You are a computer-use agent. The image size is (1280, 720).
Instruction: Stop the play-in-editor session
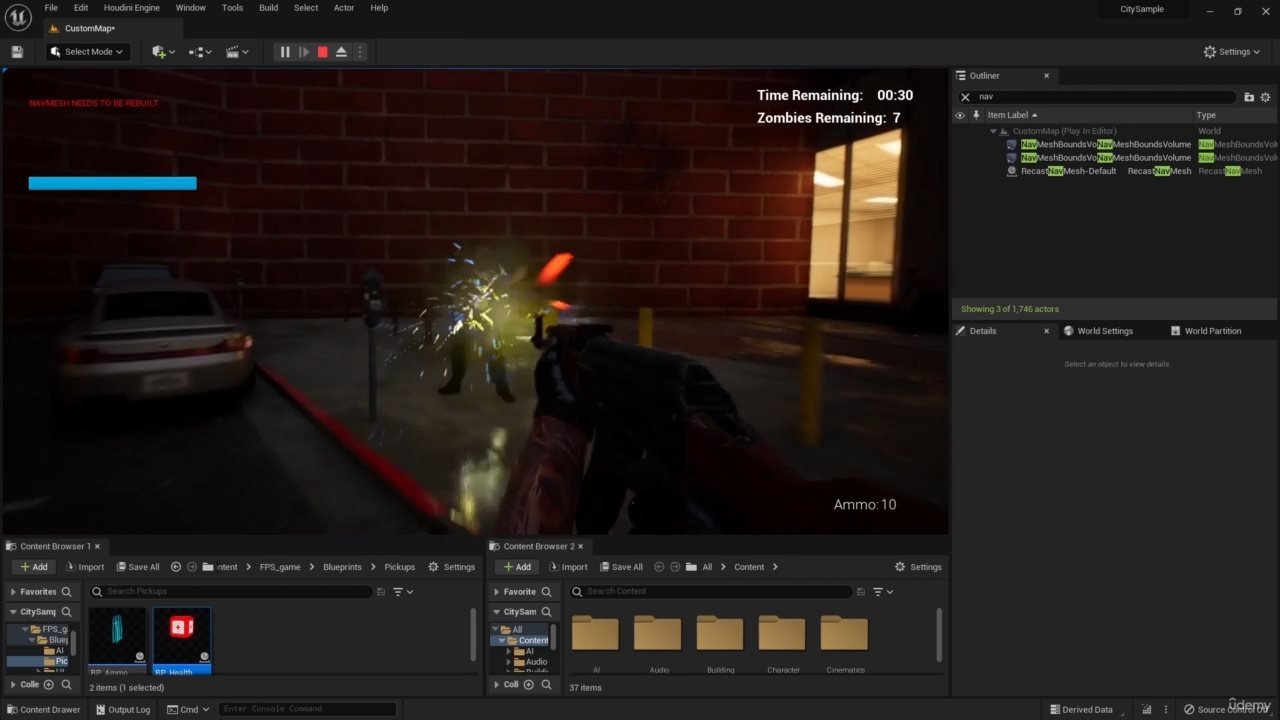coord(322,52)
